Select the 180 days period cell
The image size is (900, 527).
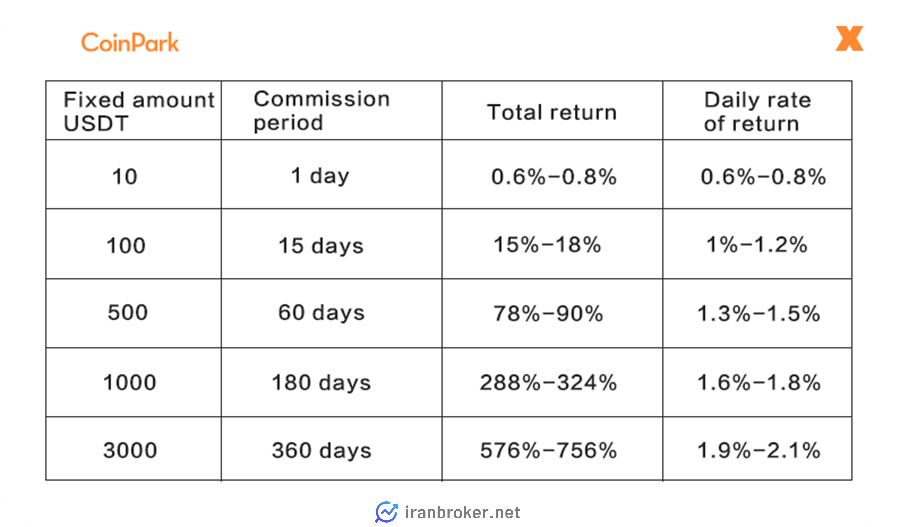[x=332, y=382]
